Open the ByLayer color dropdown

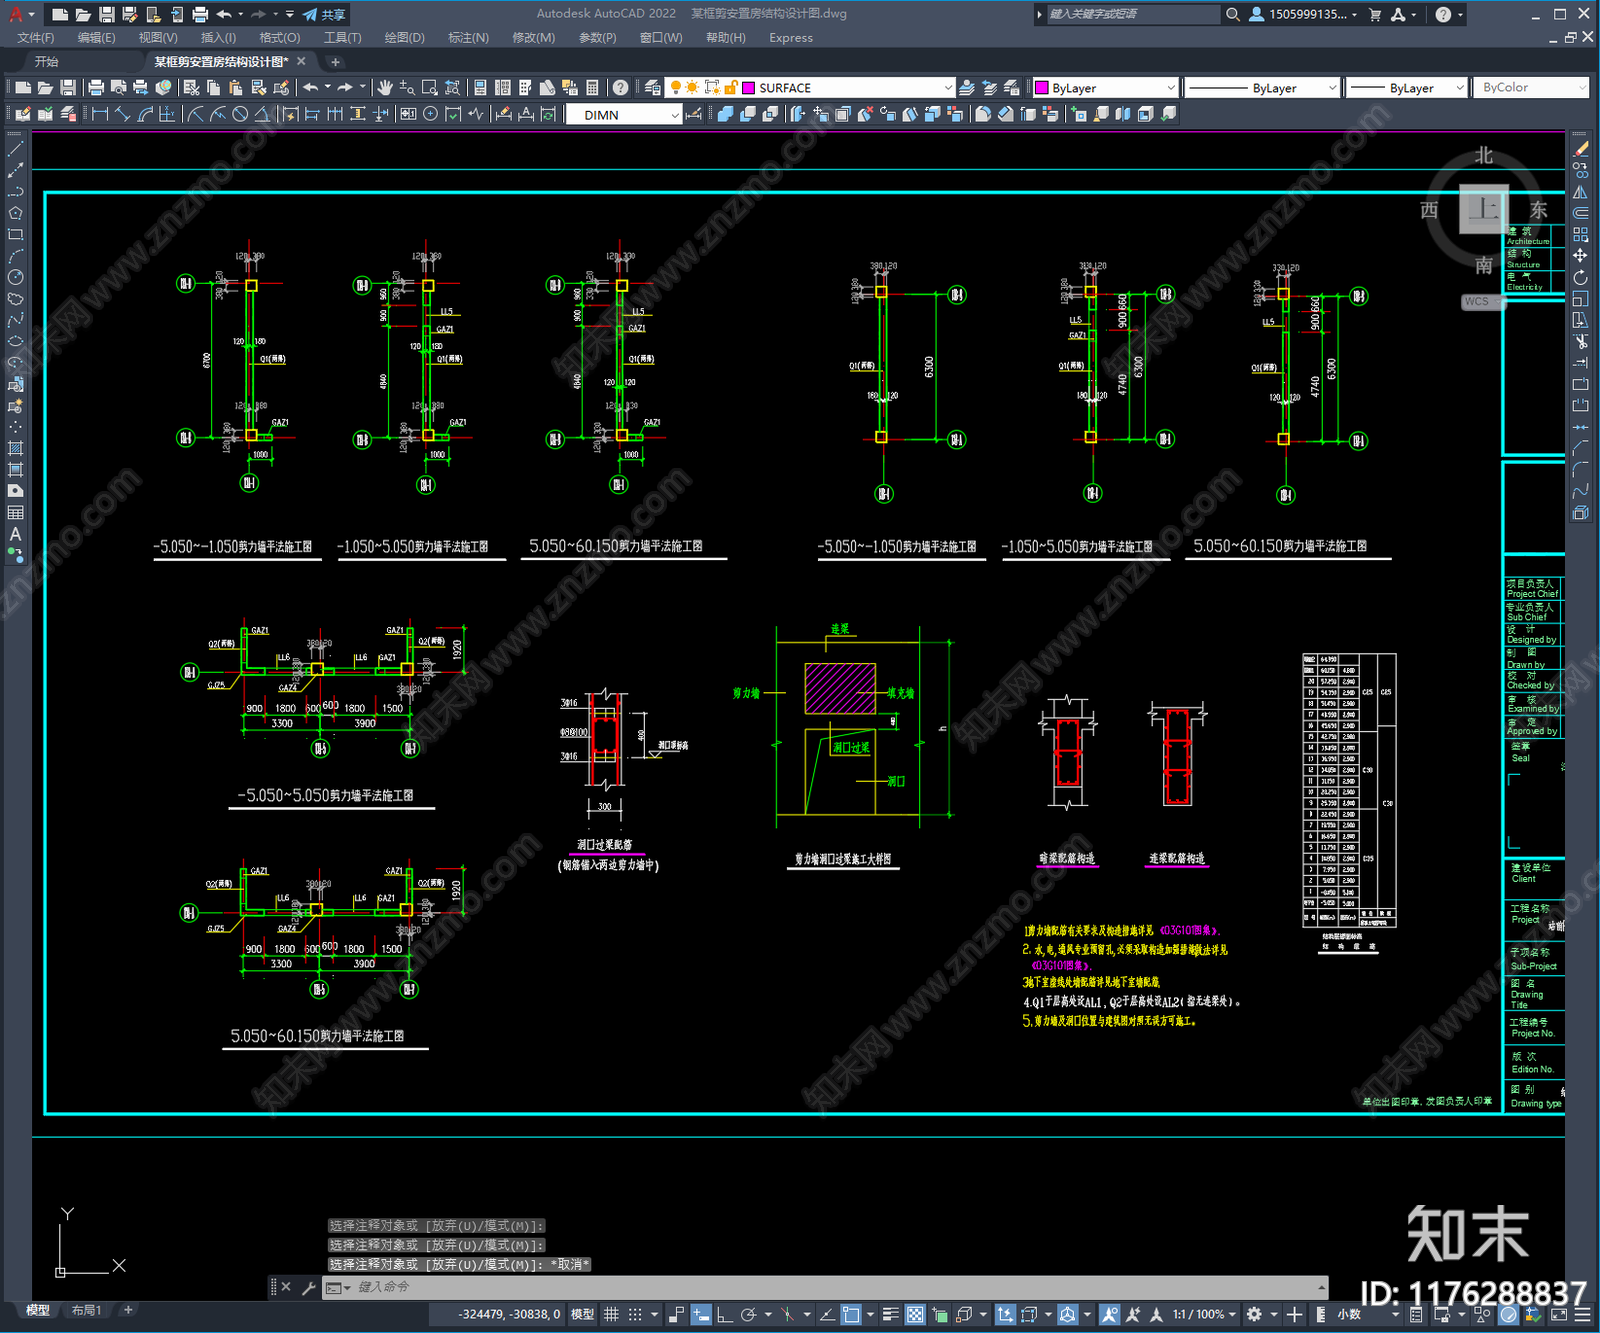[1170, 88]
